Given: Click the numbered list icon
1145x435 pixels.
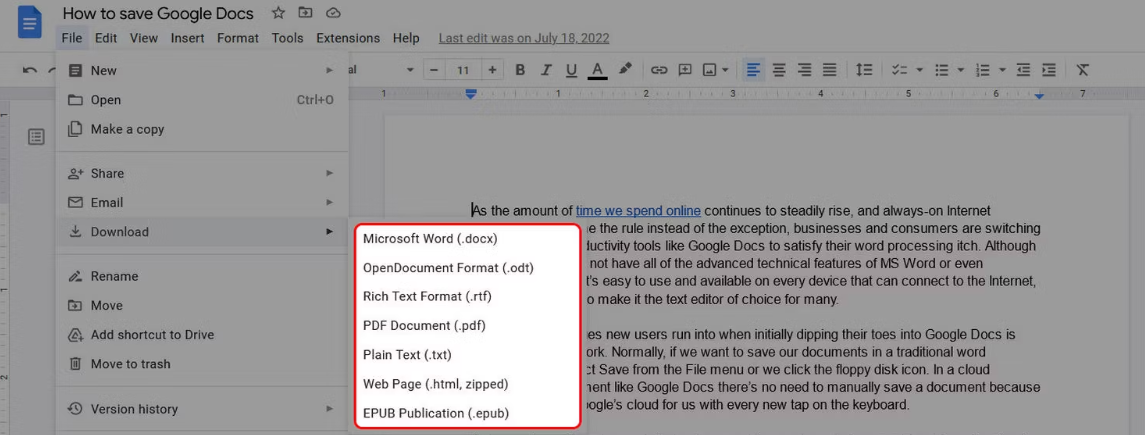Looking at the screenshot, I should tap(983, 70).
